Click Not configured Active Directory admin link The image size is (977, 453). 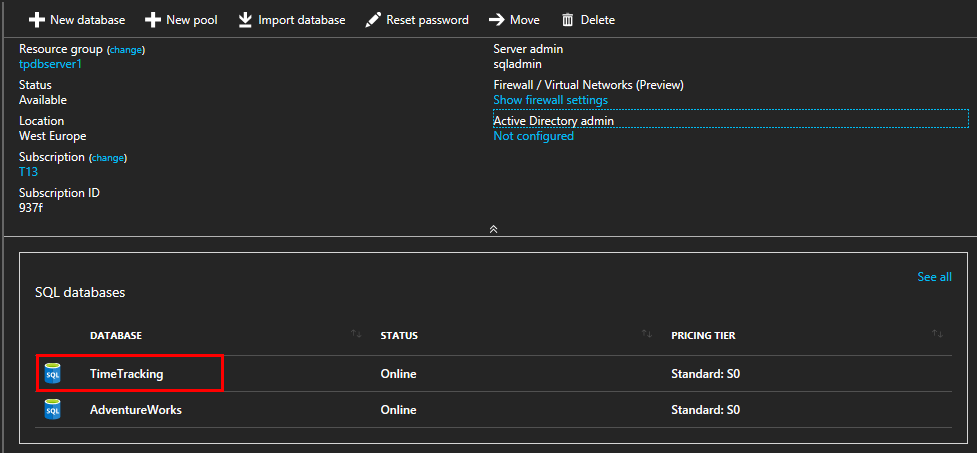click(533, 136)
